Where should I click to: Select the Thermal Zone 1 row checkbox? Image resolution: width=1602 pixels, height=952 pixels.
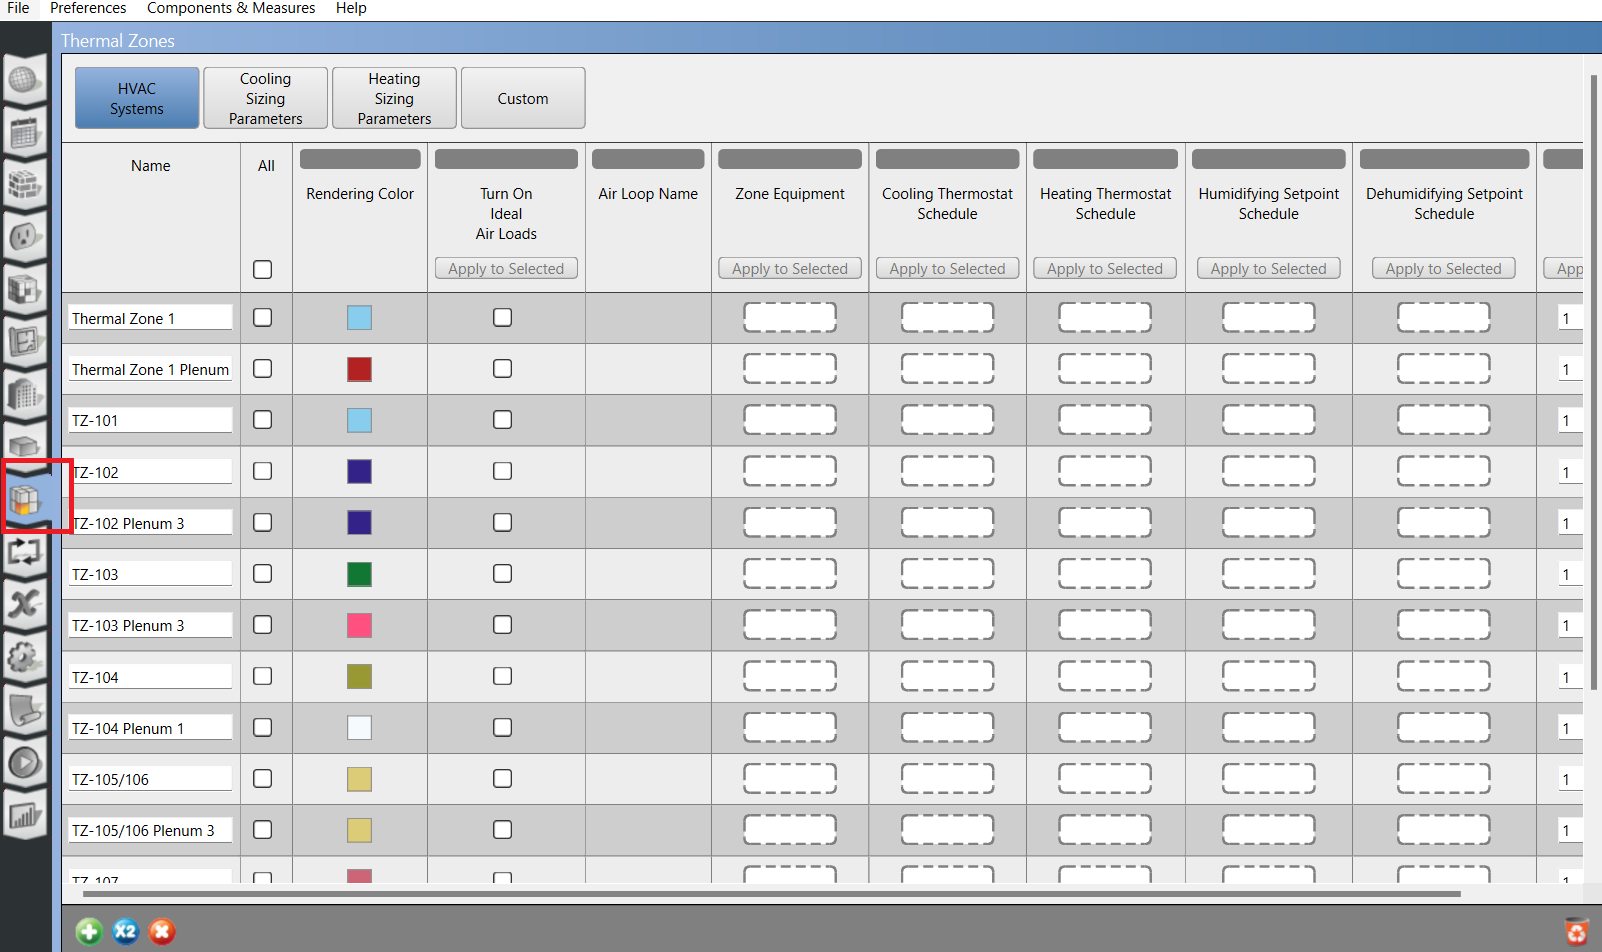coord(263,317)
